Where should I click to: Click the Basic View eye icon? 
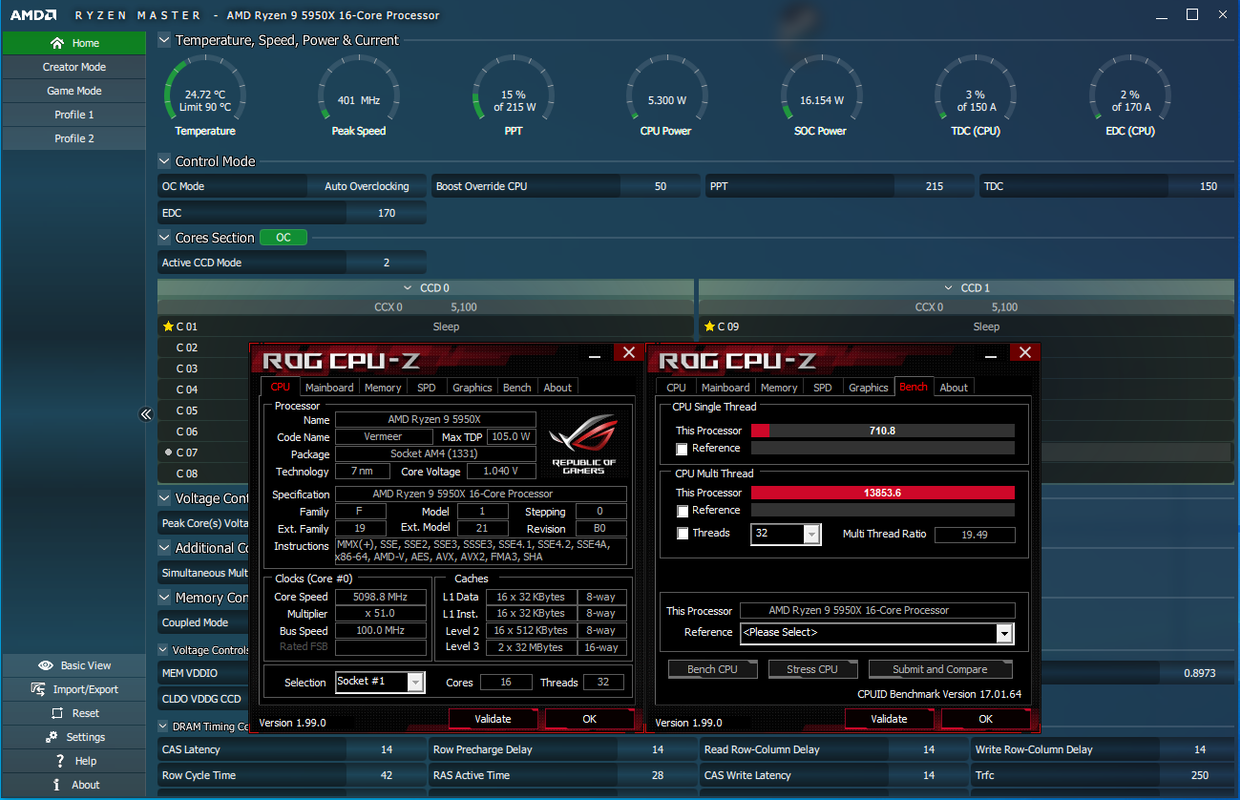click(45, 665)
